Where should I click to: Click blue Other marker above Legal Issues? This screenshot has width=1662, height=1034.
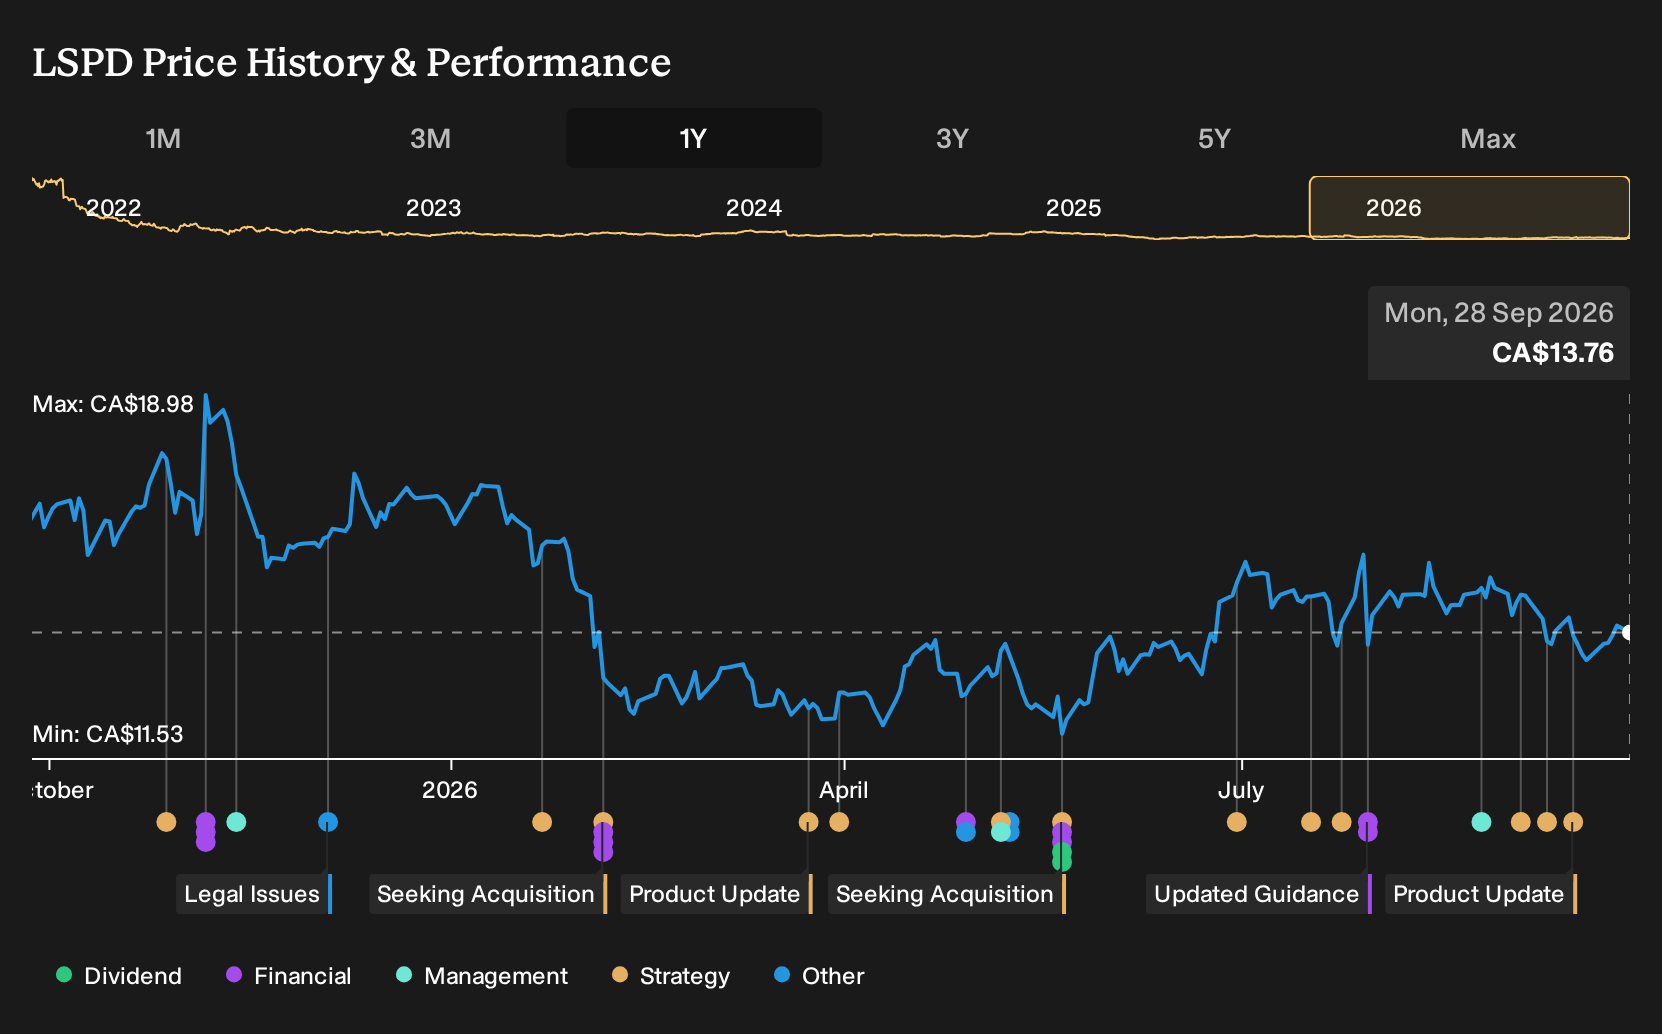coord(328,822)
